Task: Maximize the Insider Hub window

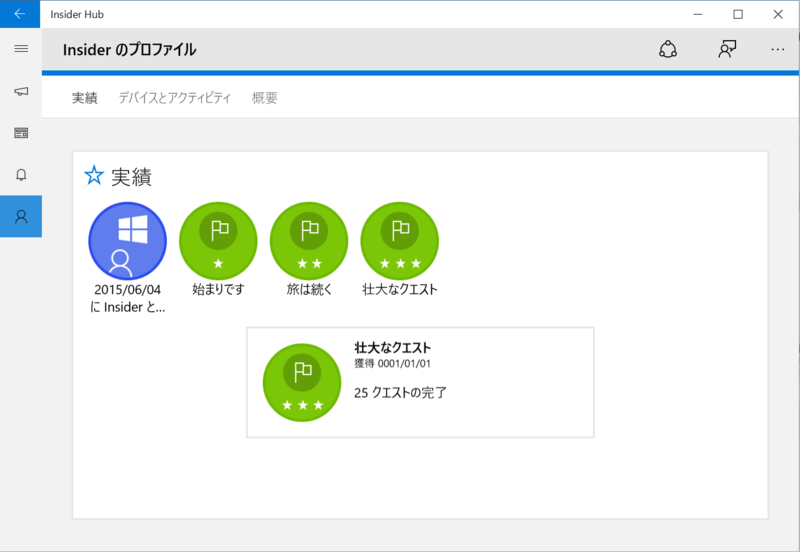Action: pos(738,14)
